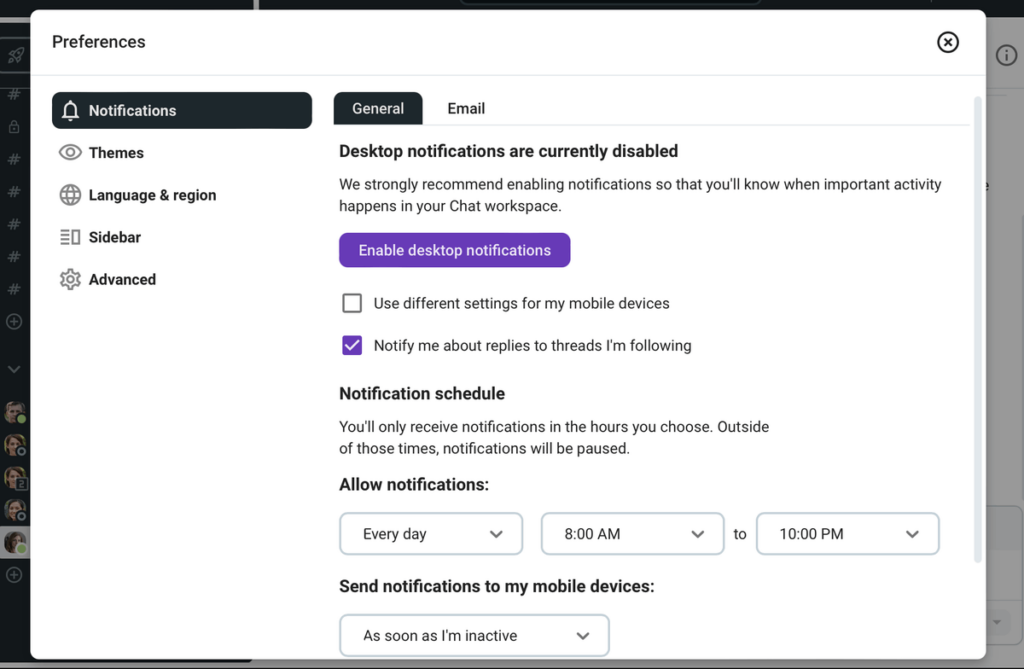Switch to the Email tab

pyautogui.click(x=466, y=109)
